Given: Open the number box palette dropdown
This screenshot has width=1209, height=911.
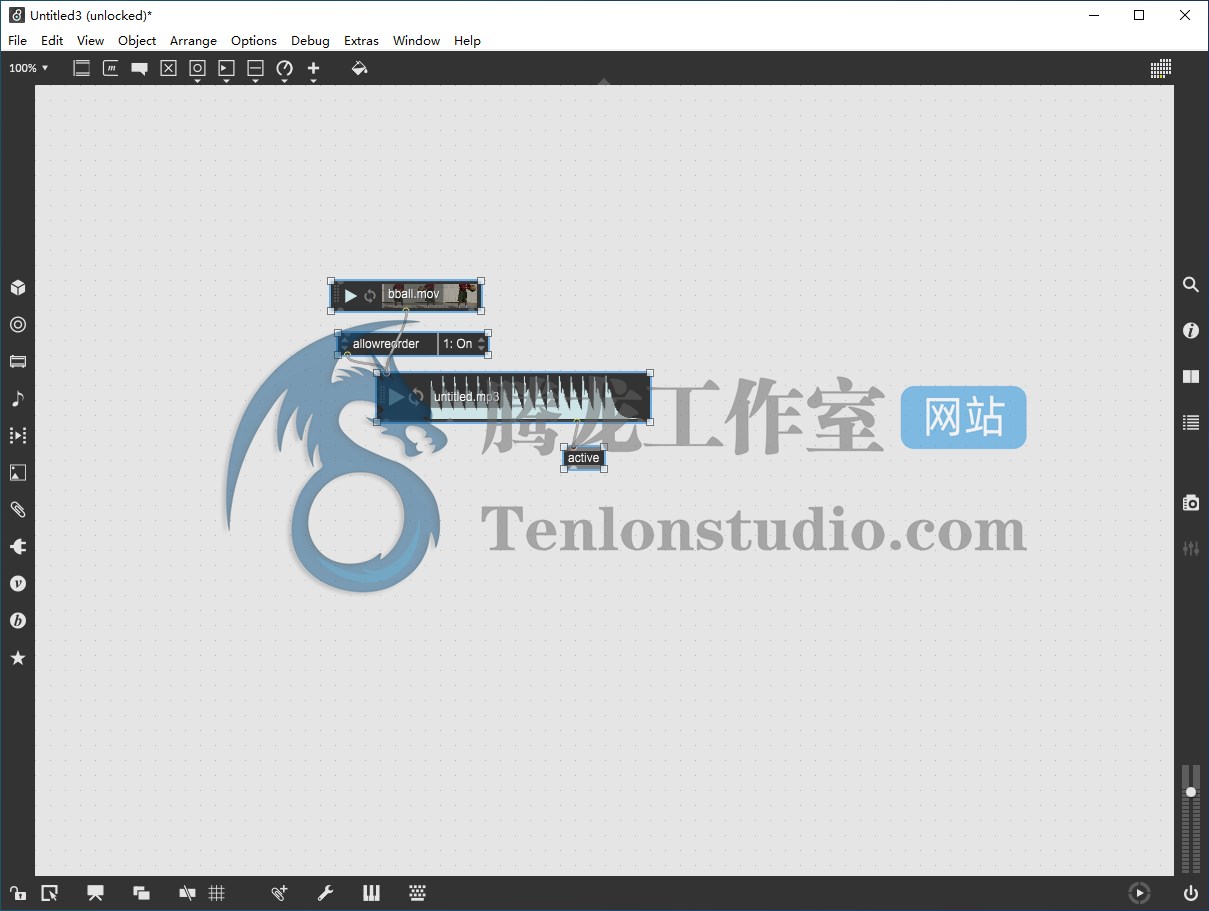Looking at the screenshot, I should coord(226,70).
